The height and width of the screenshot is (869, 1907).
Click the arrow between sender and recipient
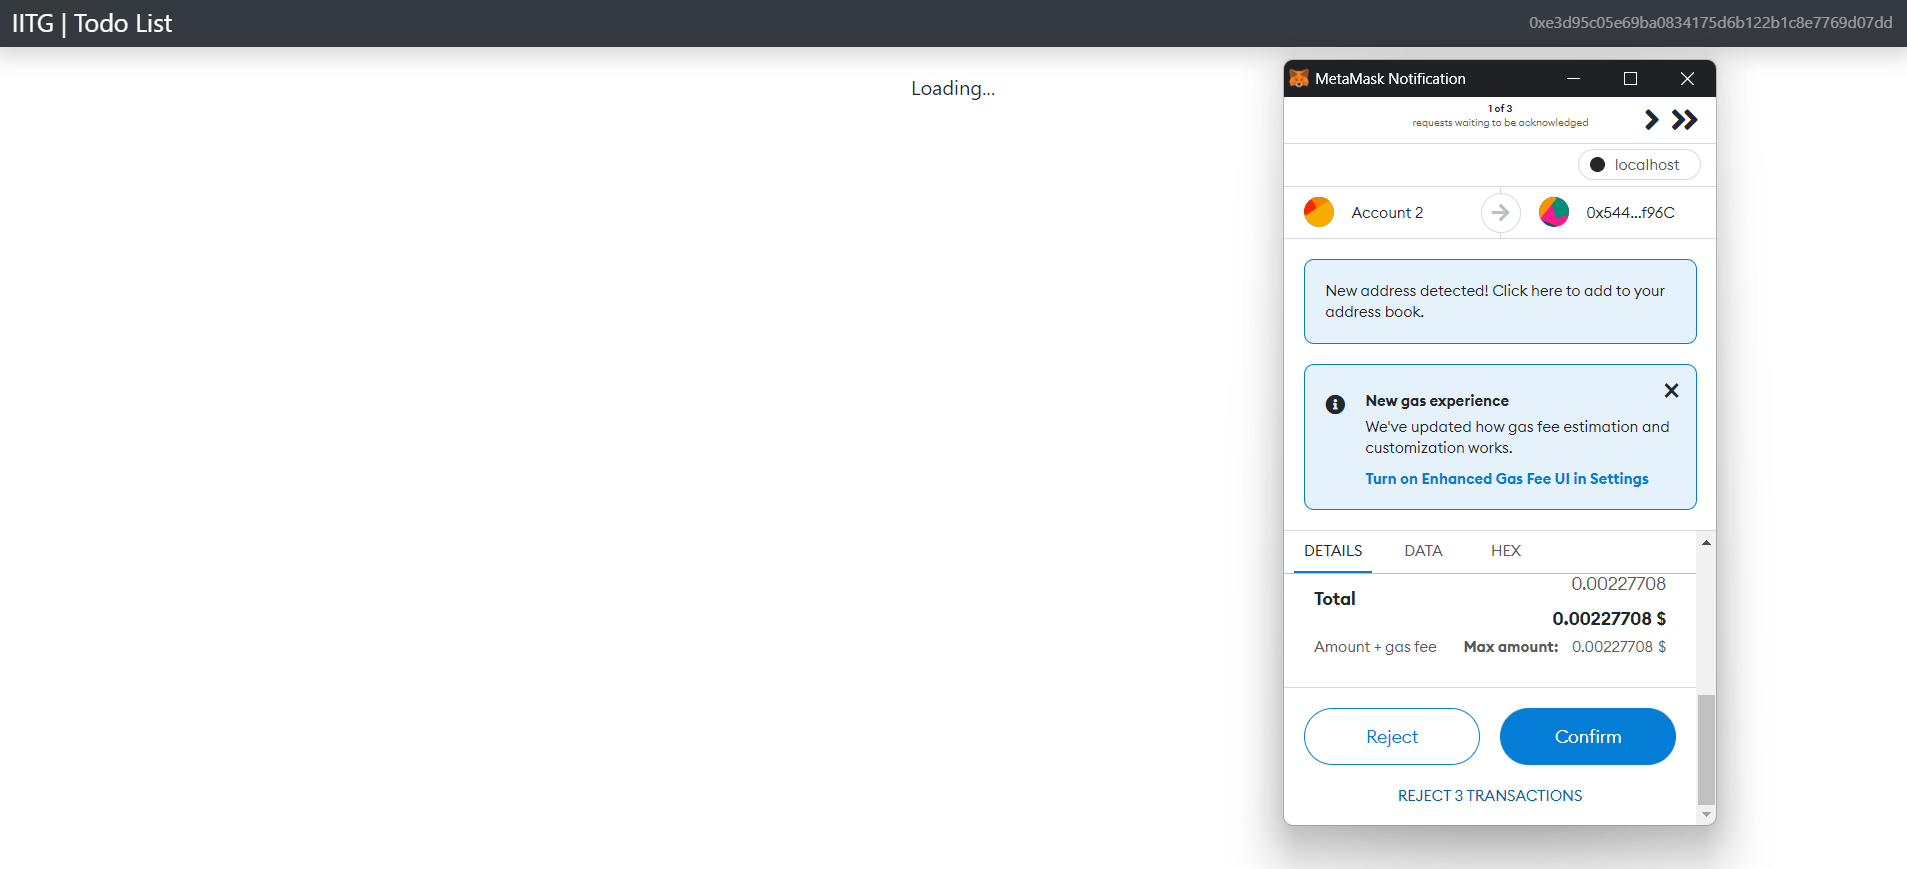pyautogui.click(x=1500, y=212)
